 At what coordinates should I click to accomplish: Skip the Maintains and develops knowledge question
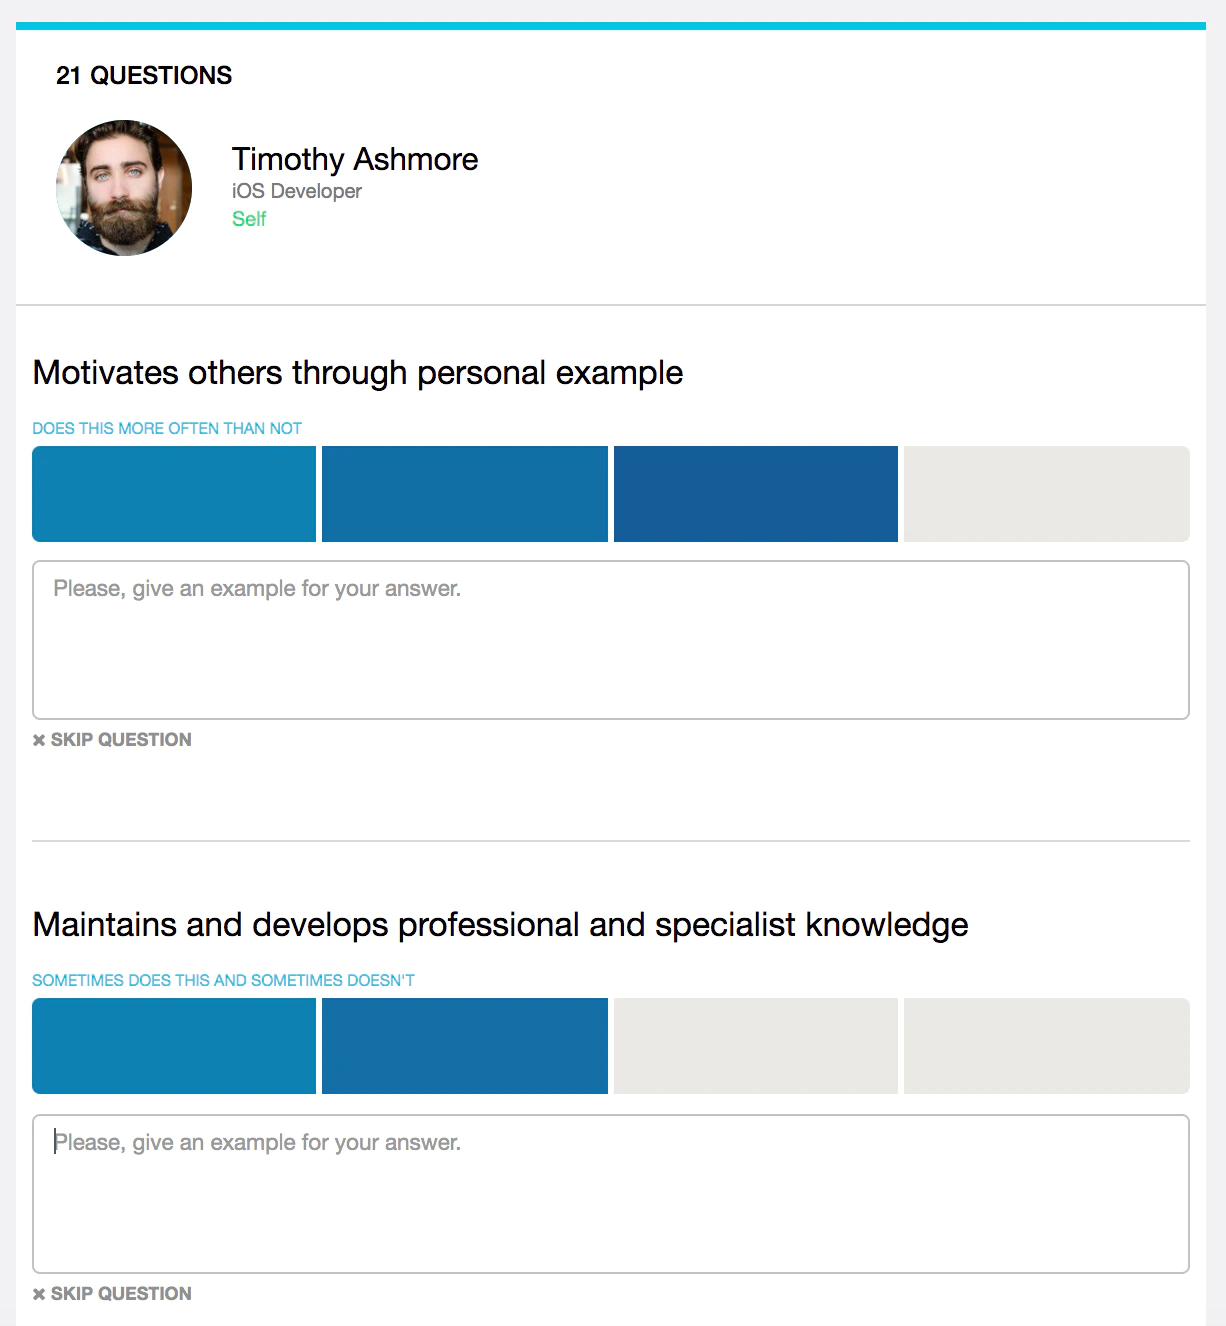112,1294
